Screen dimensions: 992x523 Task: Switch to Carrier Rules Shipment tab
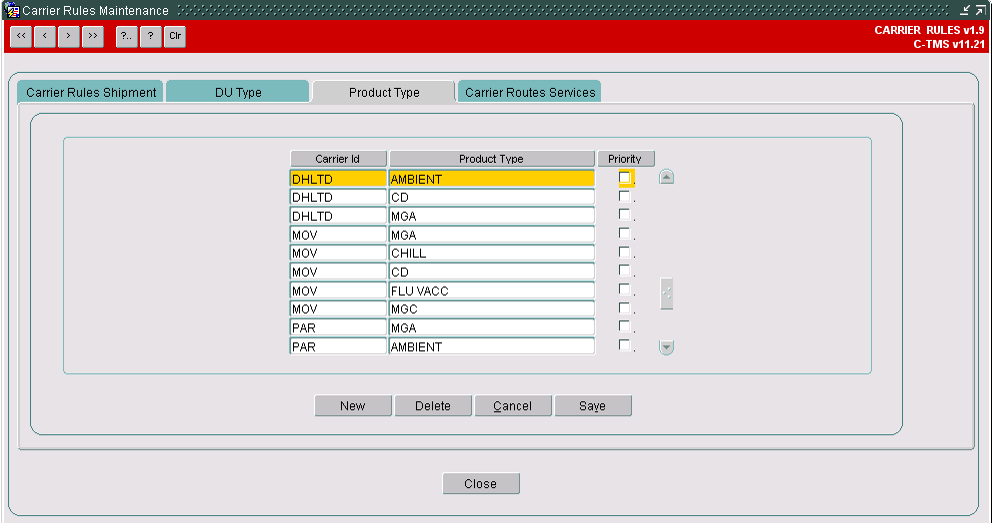tap(90, 92)
